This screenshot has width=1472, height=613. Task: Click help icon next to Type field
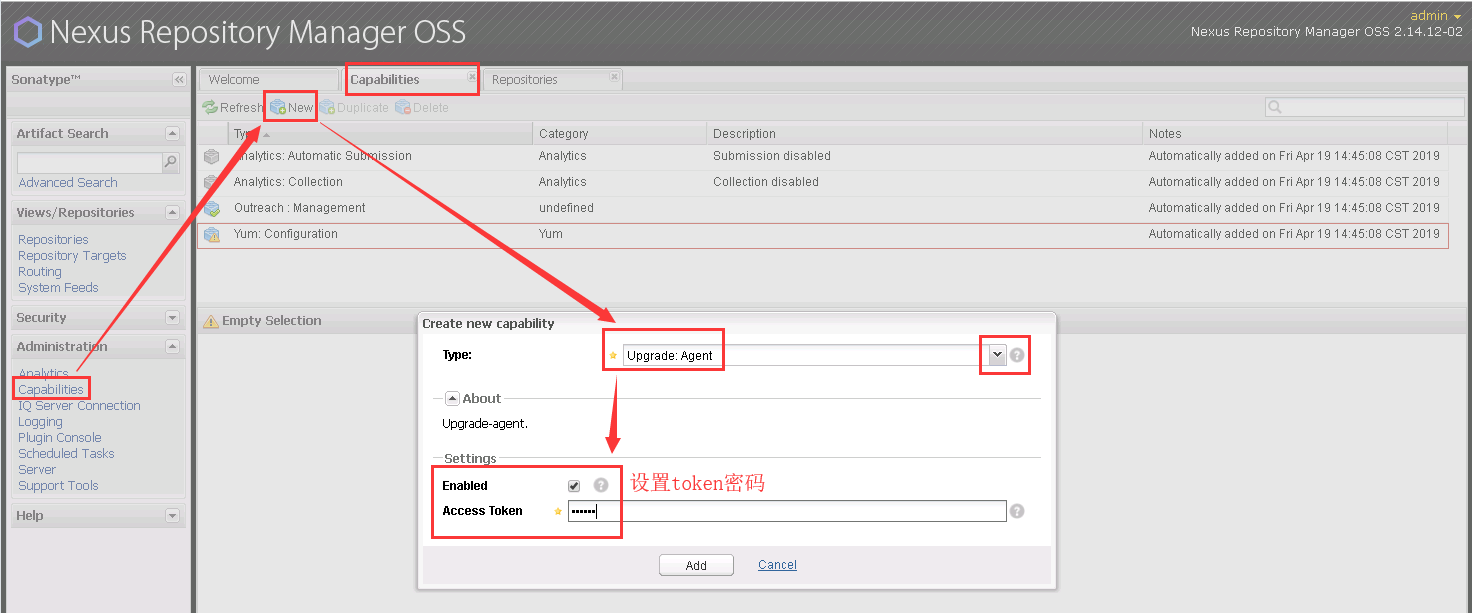[1017, 355]
